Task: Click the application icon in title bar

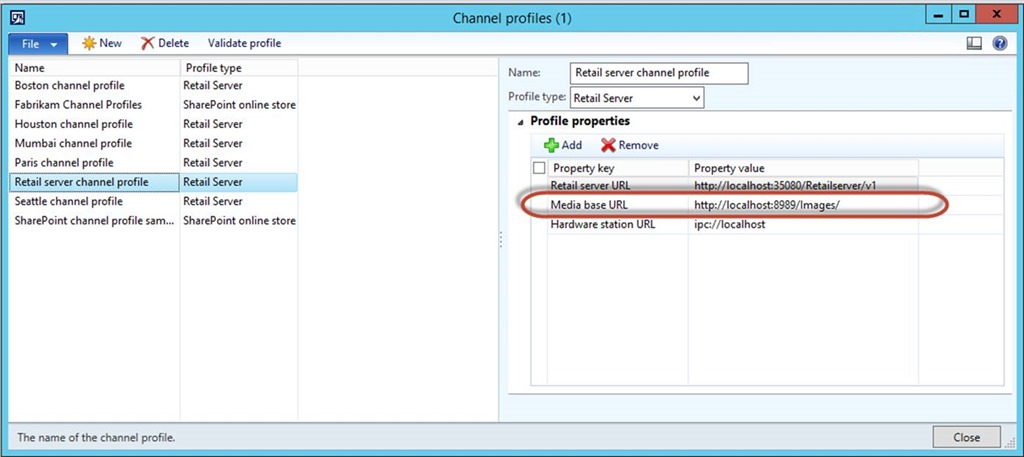Action: point(18,16)
